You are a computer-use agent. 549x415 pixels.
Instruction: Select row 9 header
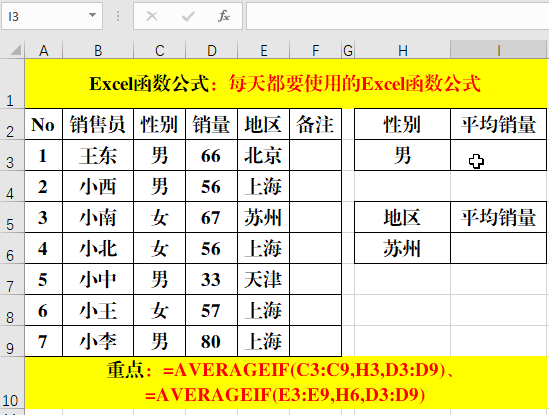point(12,341)
